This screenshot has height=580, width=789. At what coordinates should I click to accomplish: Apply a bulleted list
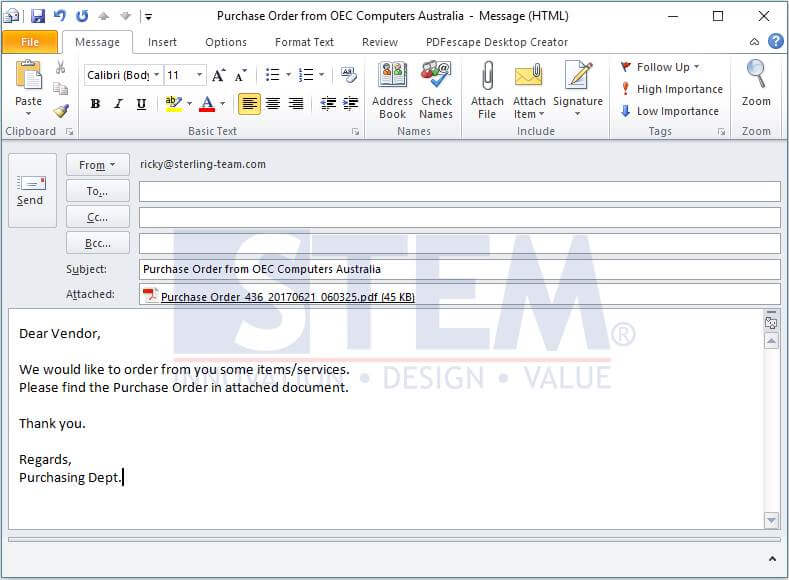point(272,75)
